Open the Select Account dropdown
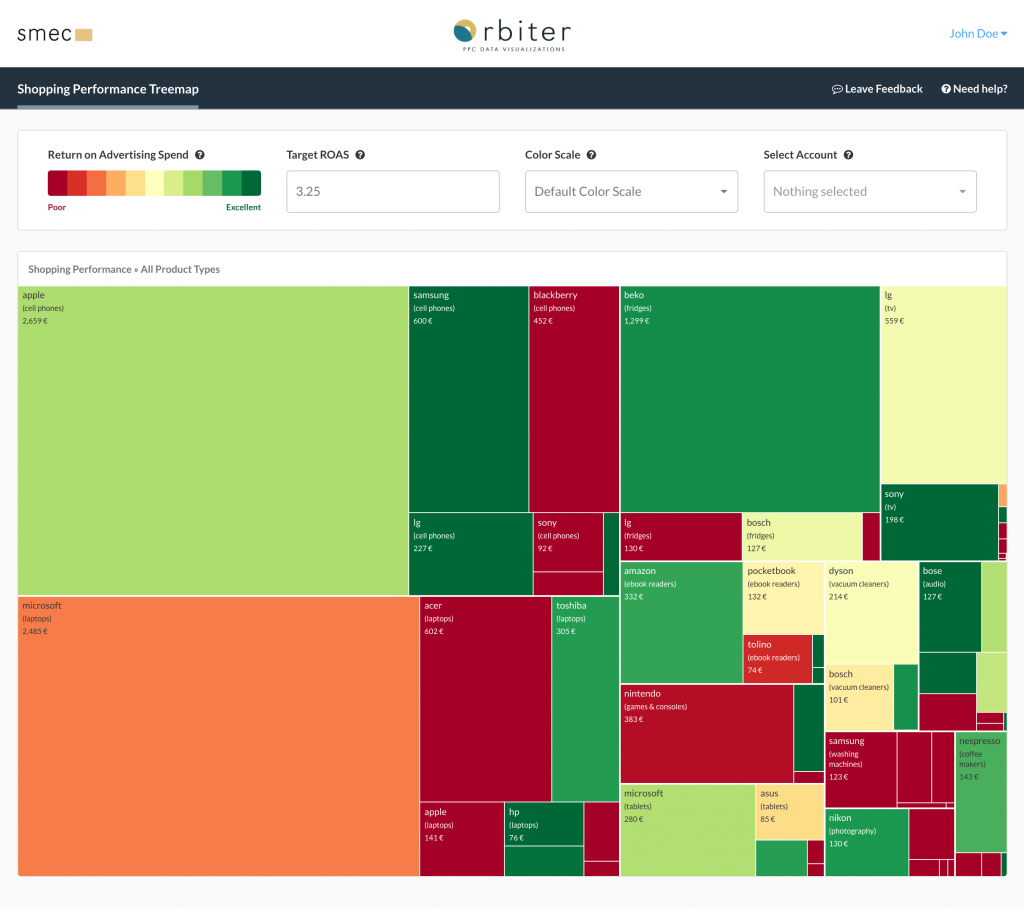Viewport: 1024px width, 909px height. point(870,191)
